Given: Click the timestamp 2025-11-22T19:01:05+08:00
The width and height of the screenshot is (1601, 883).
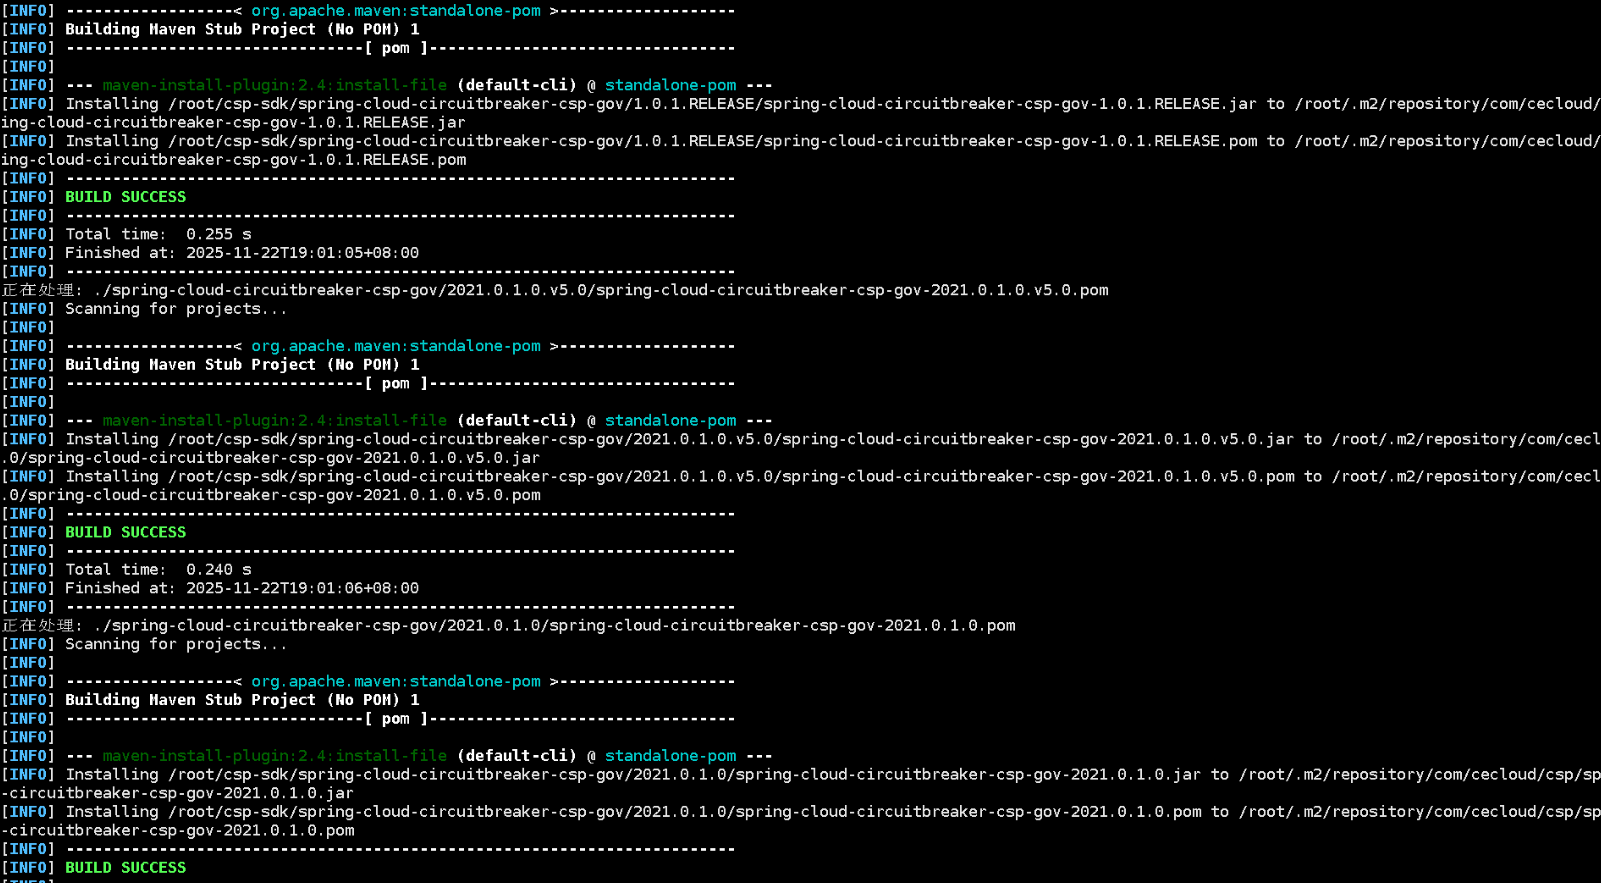Looking at the screenshot, I should click(302, 253).
